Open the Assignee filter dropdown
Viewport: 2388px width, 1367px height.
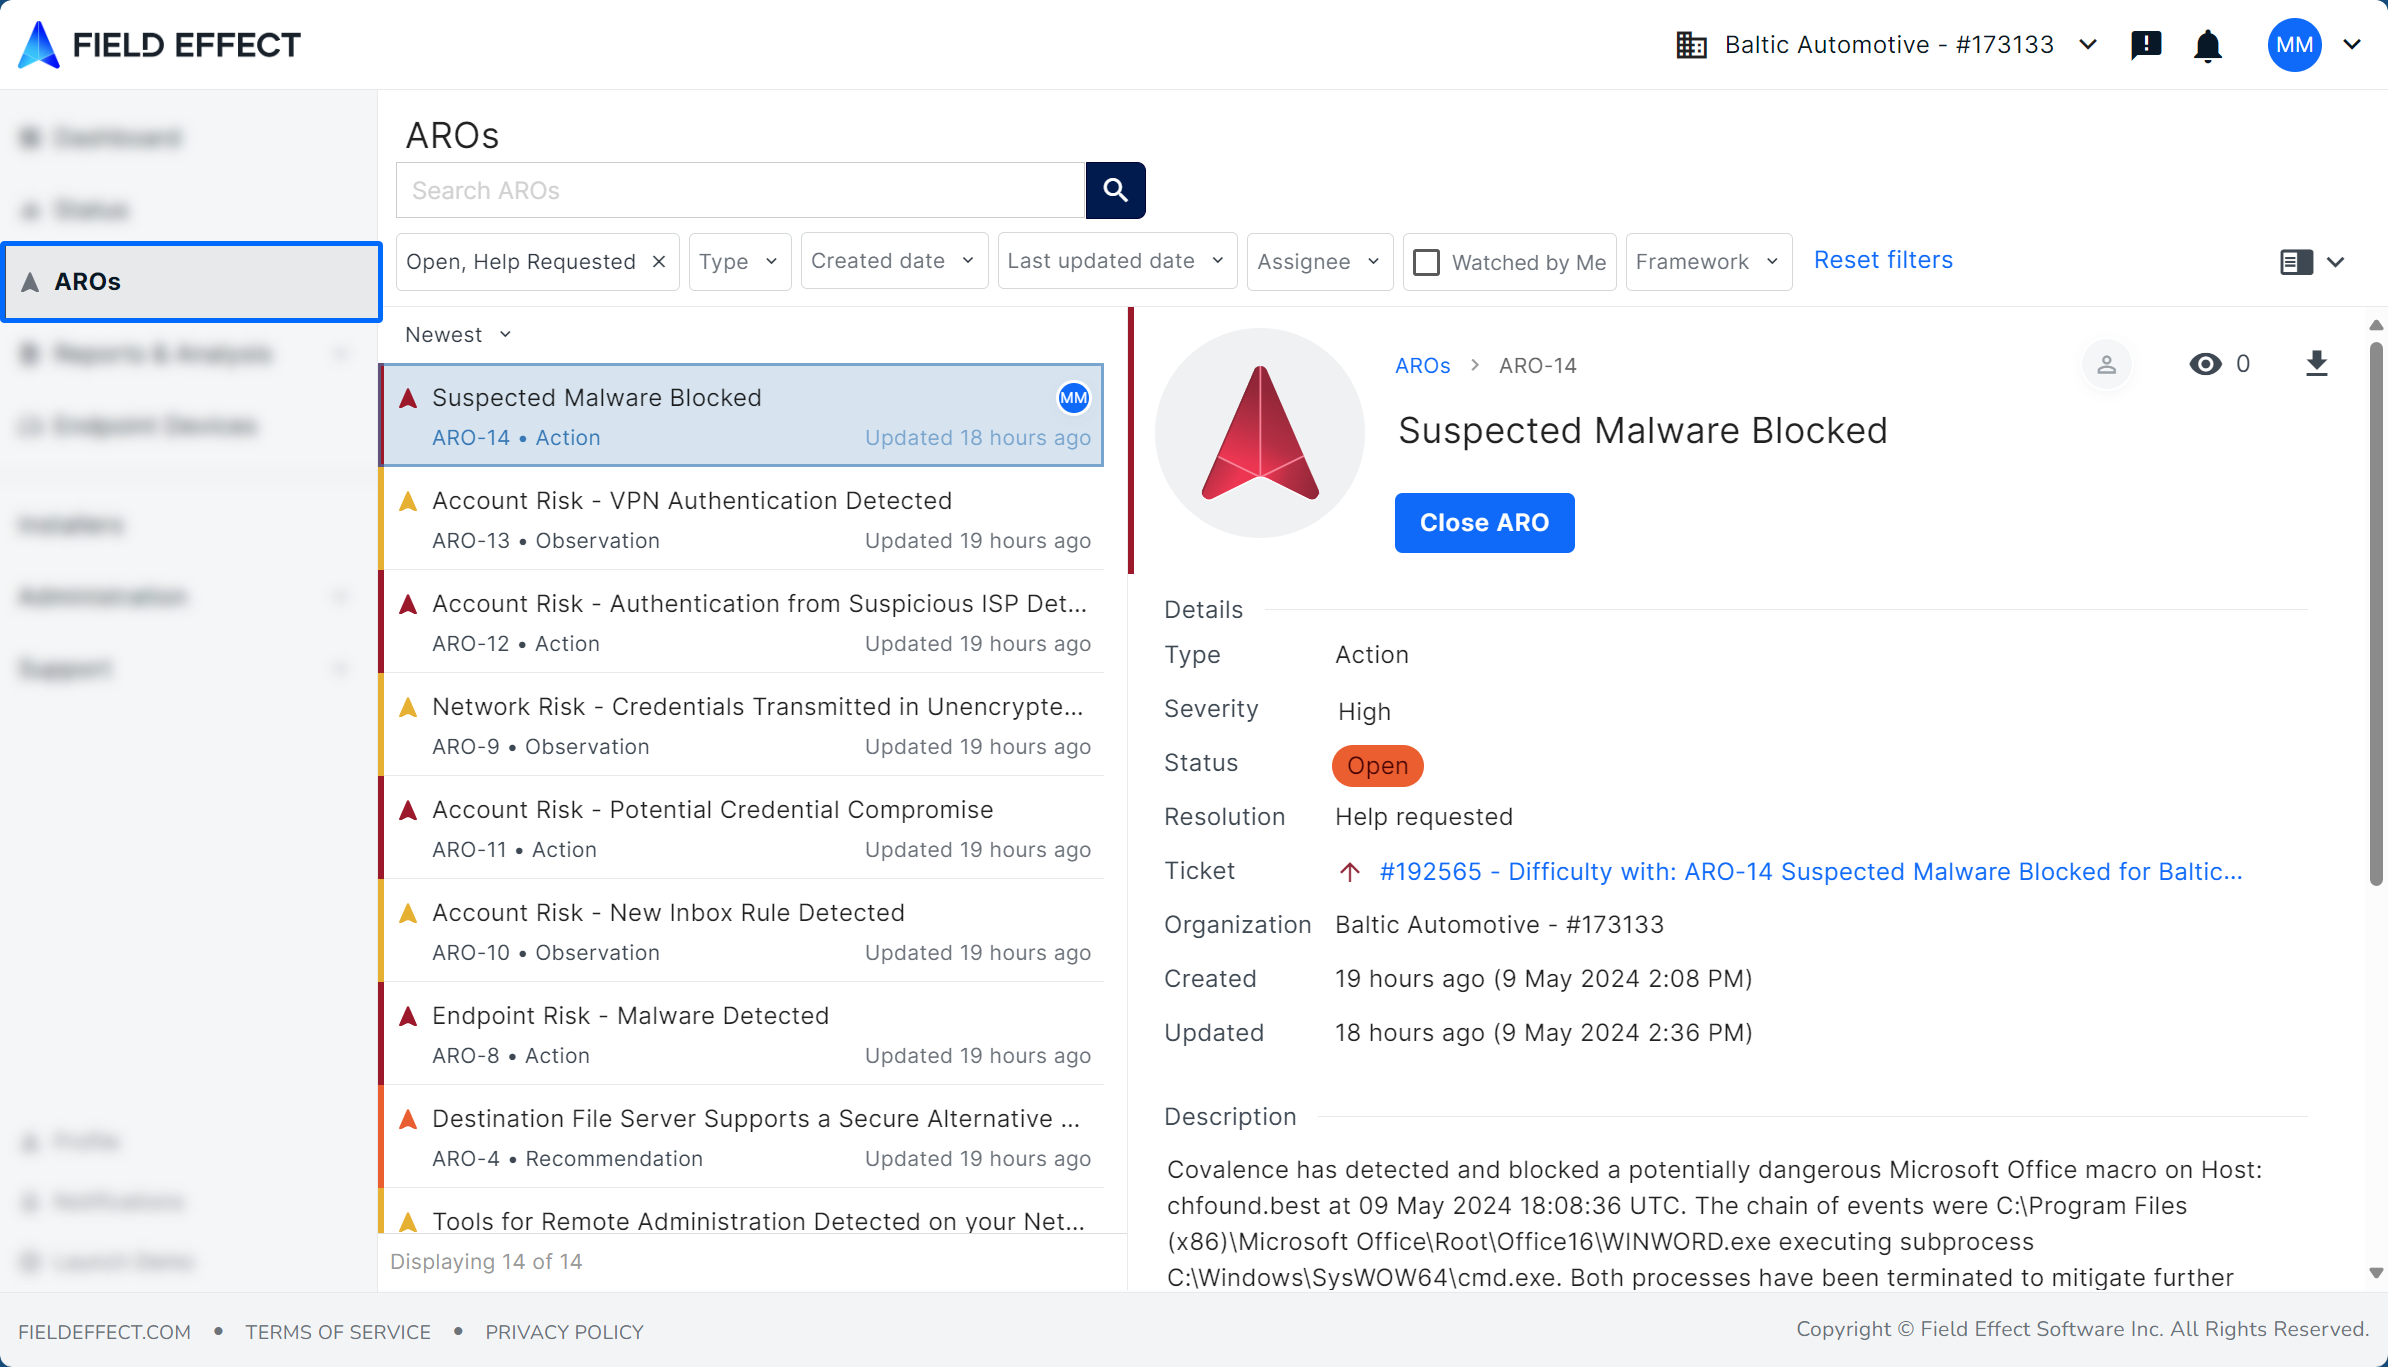coord(1319,262)
